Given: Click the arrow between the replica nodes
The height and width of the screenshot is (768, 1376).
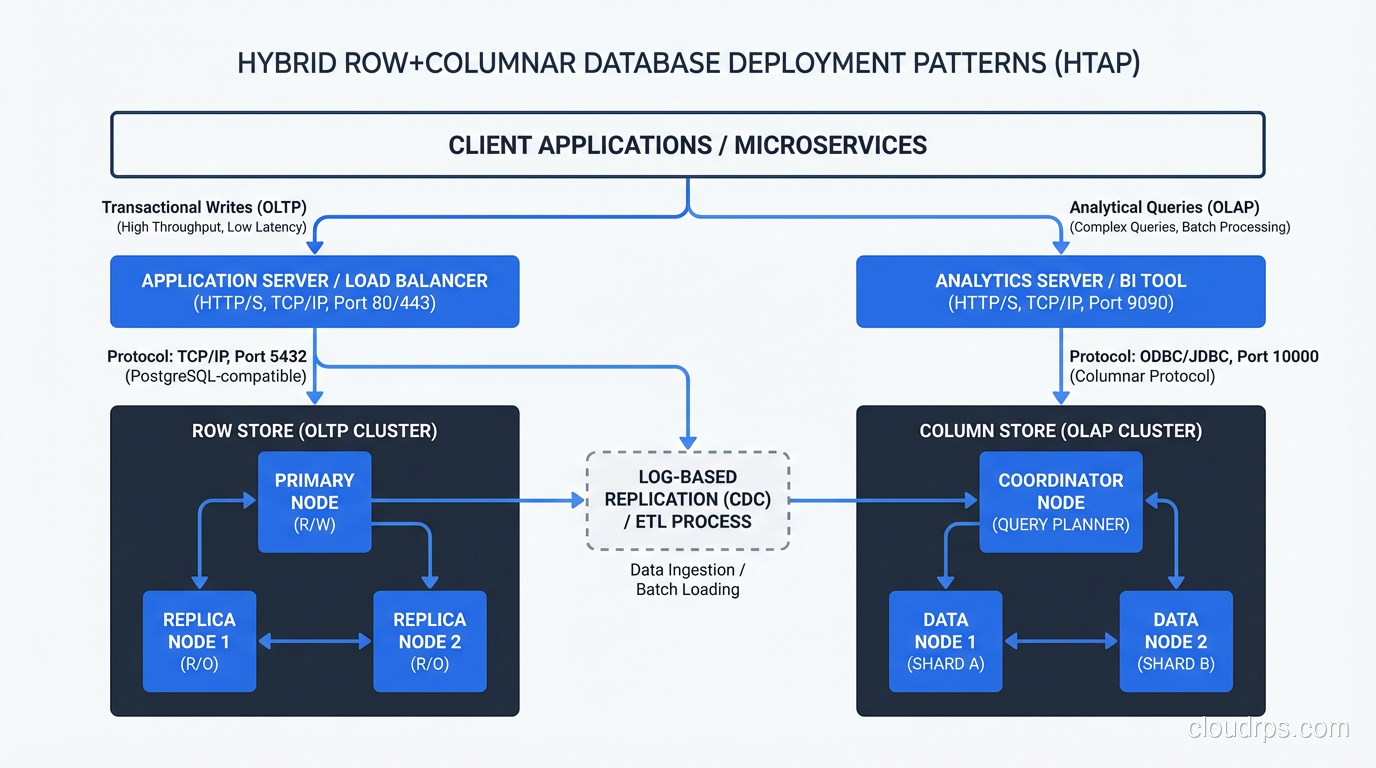Looking at the screenshot, I should click(314, 641).
